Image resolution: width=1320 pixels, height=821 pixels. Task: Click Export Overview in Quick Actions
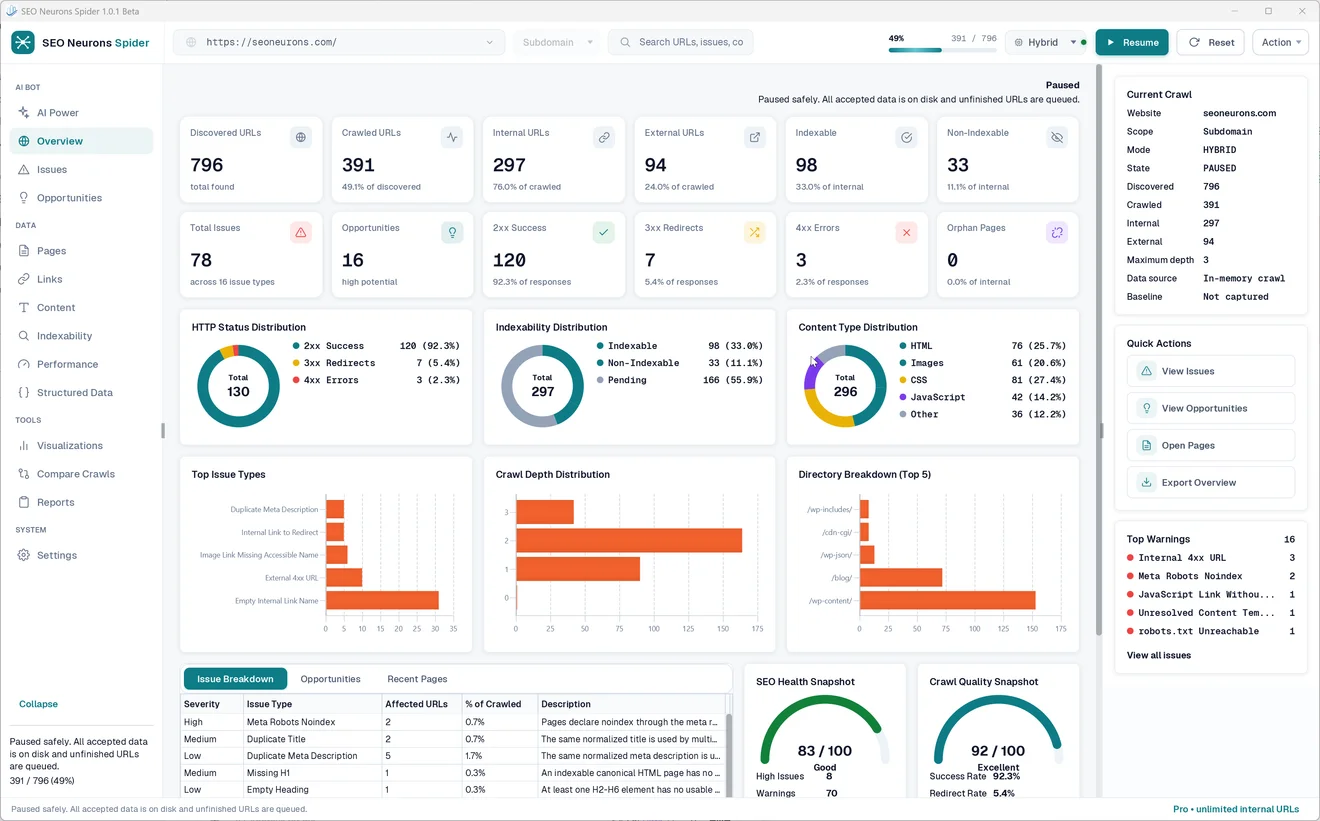click(x=1210, y=482)
